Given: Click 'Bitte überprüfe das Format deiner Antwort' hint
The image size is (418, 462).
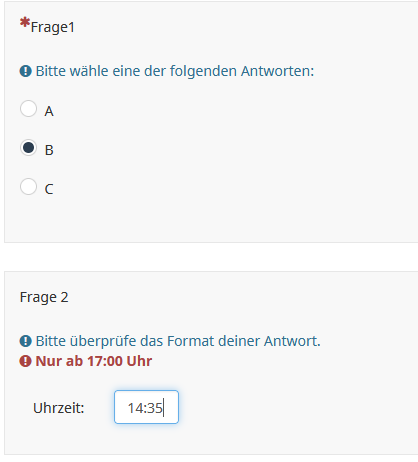Looking at the screenshot, I should [178, 341].
